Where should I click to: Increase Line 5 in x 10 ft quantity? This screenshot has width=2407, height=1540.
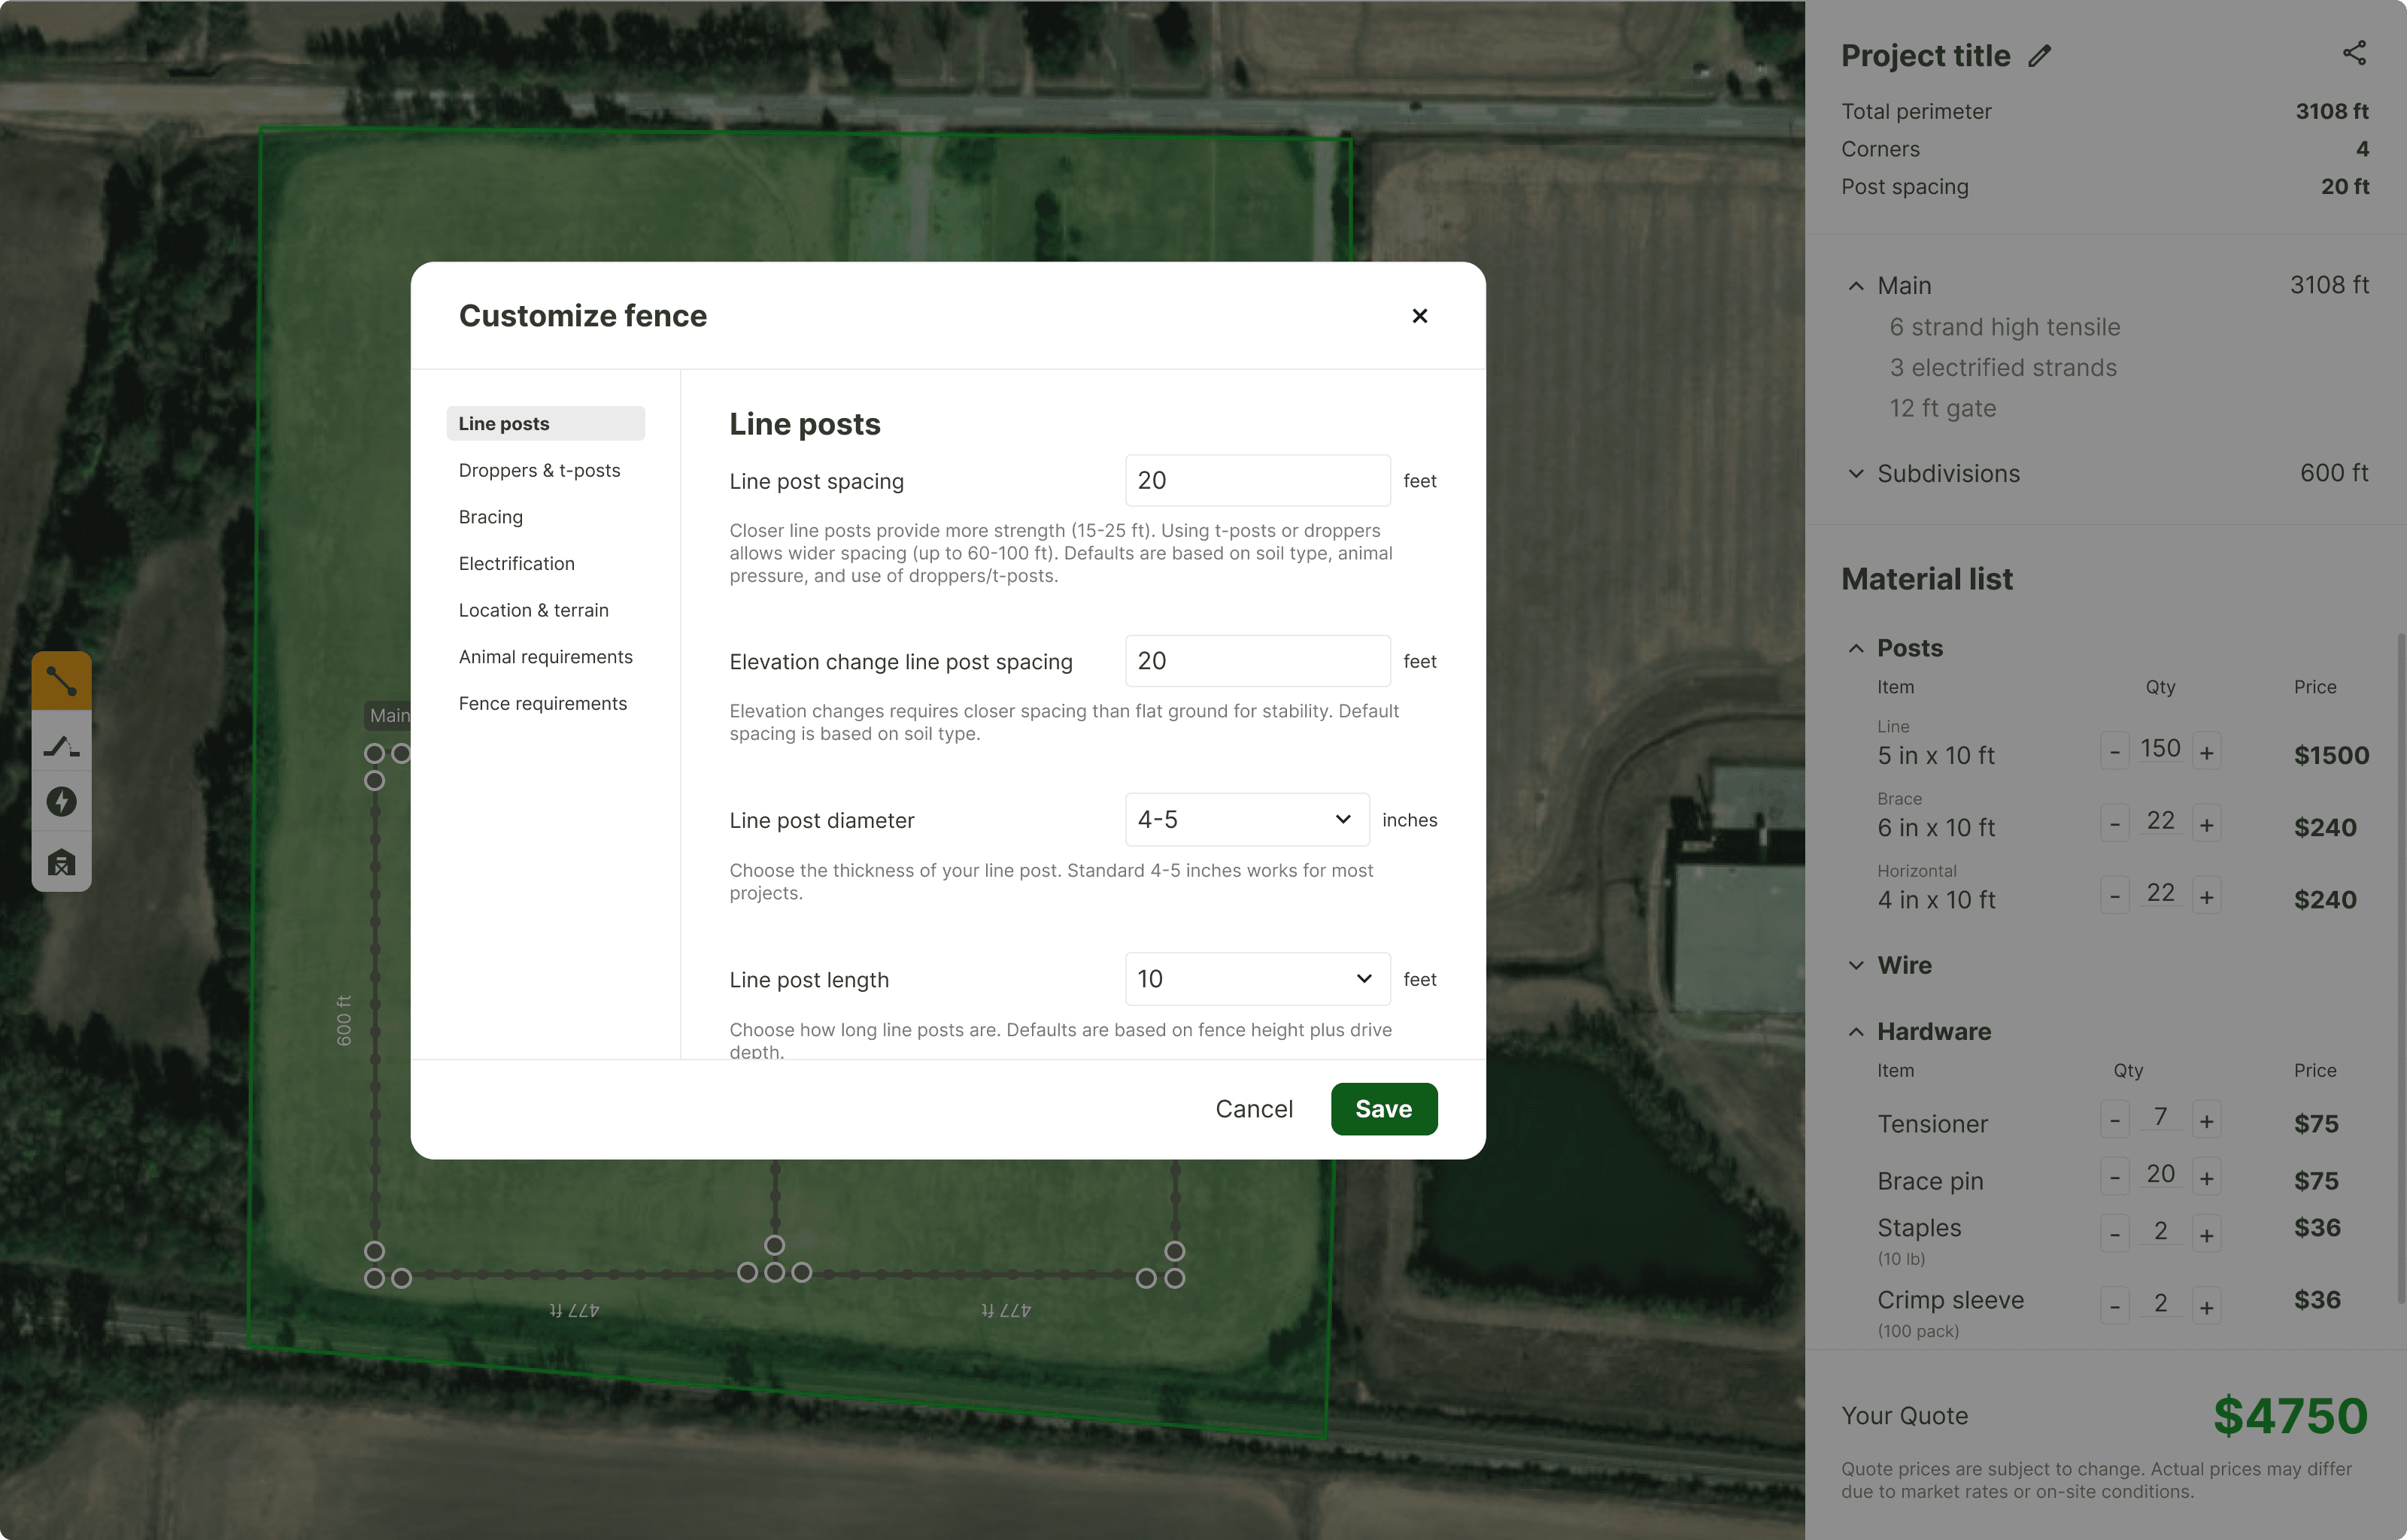[2206, 752]
